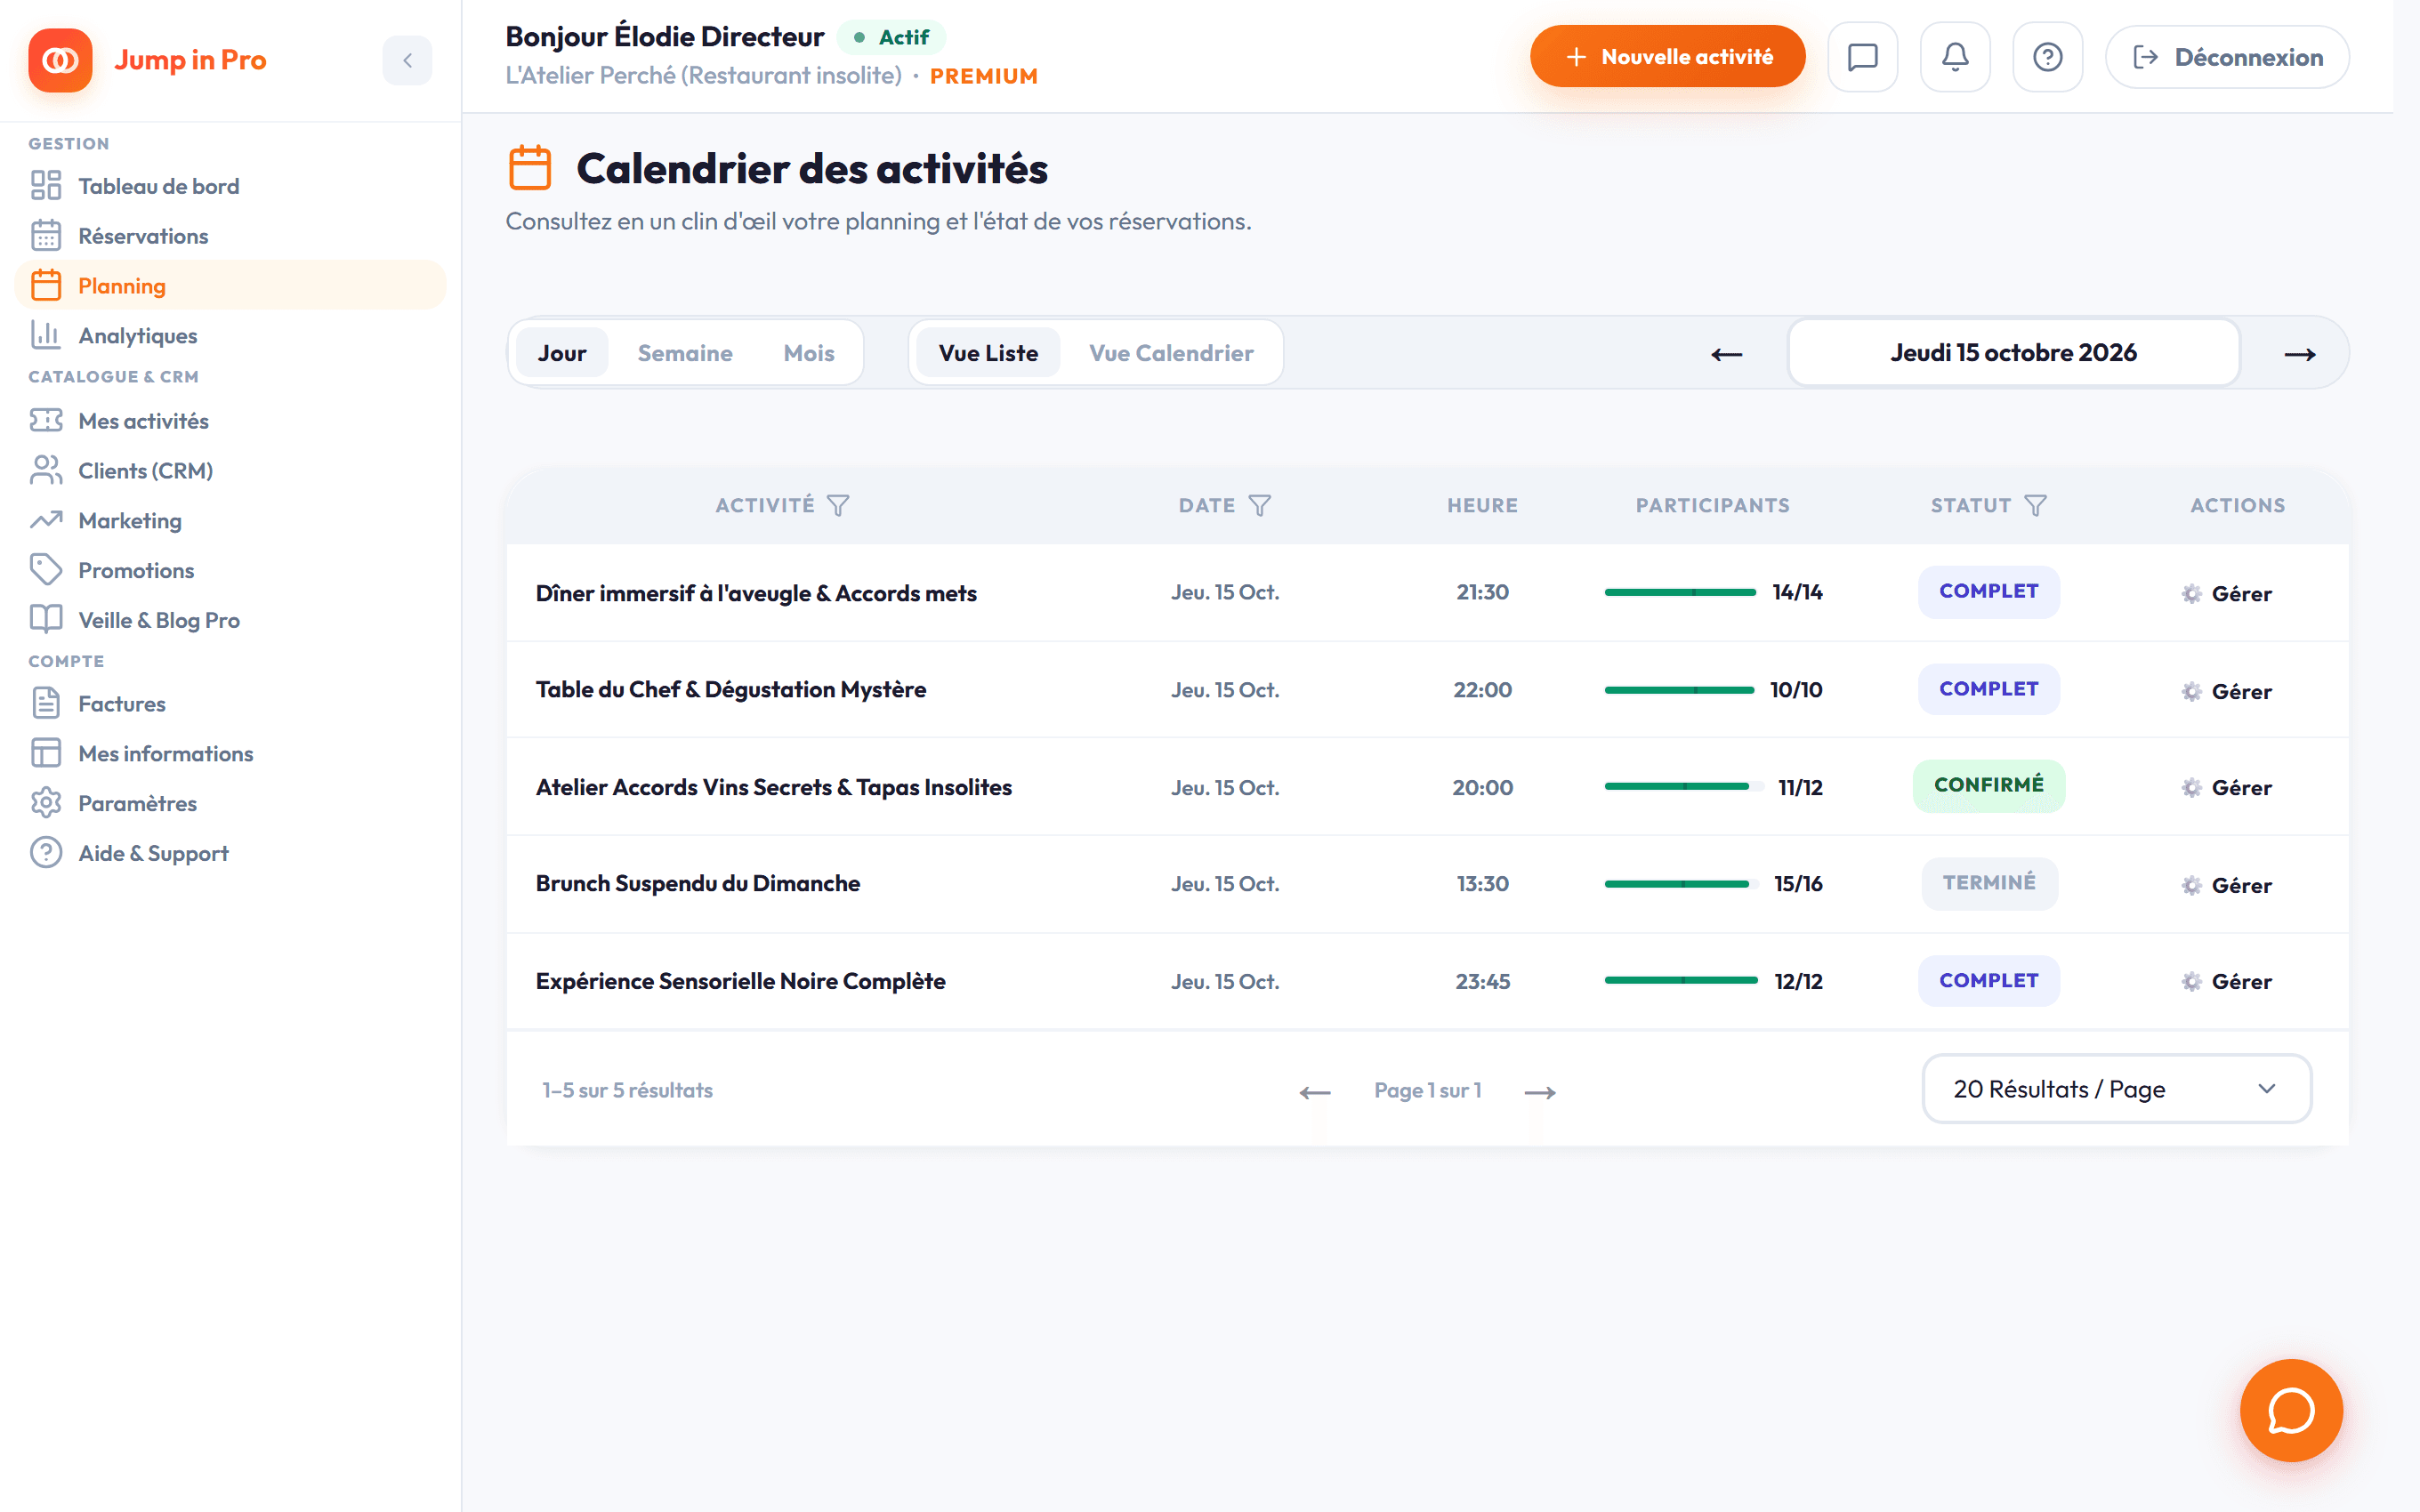The height and width of the screenshot is (1512, 2420).
Task: Click the Mes informations layout icon
Action: point(46,753)
